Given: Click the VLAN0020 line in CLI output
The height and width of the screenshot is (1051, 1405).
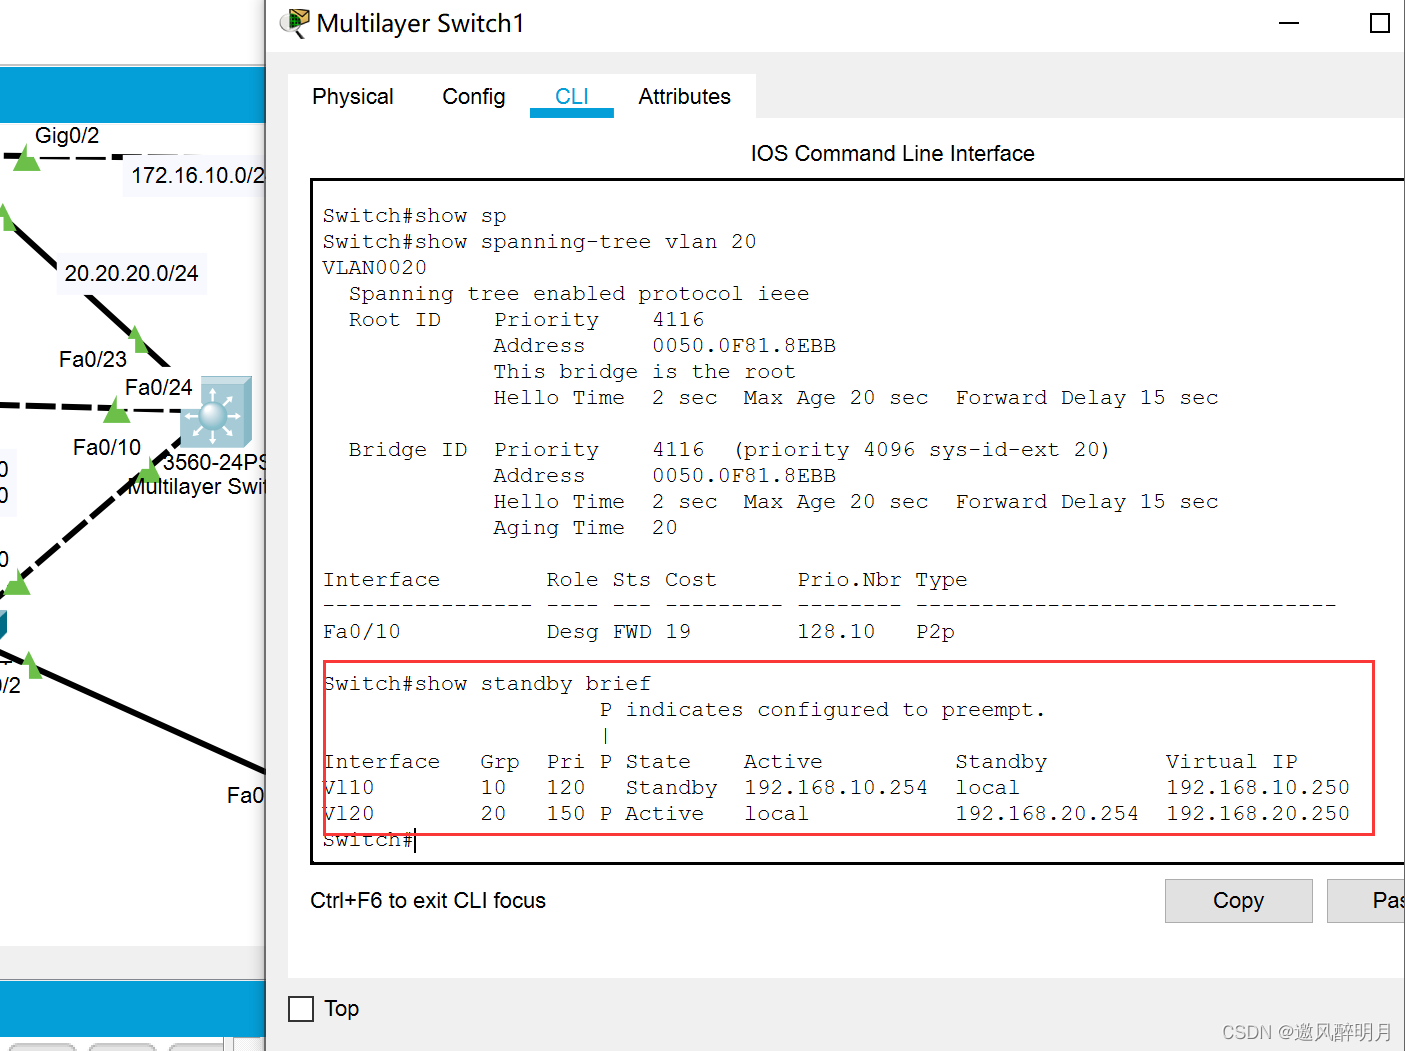Looking at the screenshot, I should coord(375,268).
